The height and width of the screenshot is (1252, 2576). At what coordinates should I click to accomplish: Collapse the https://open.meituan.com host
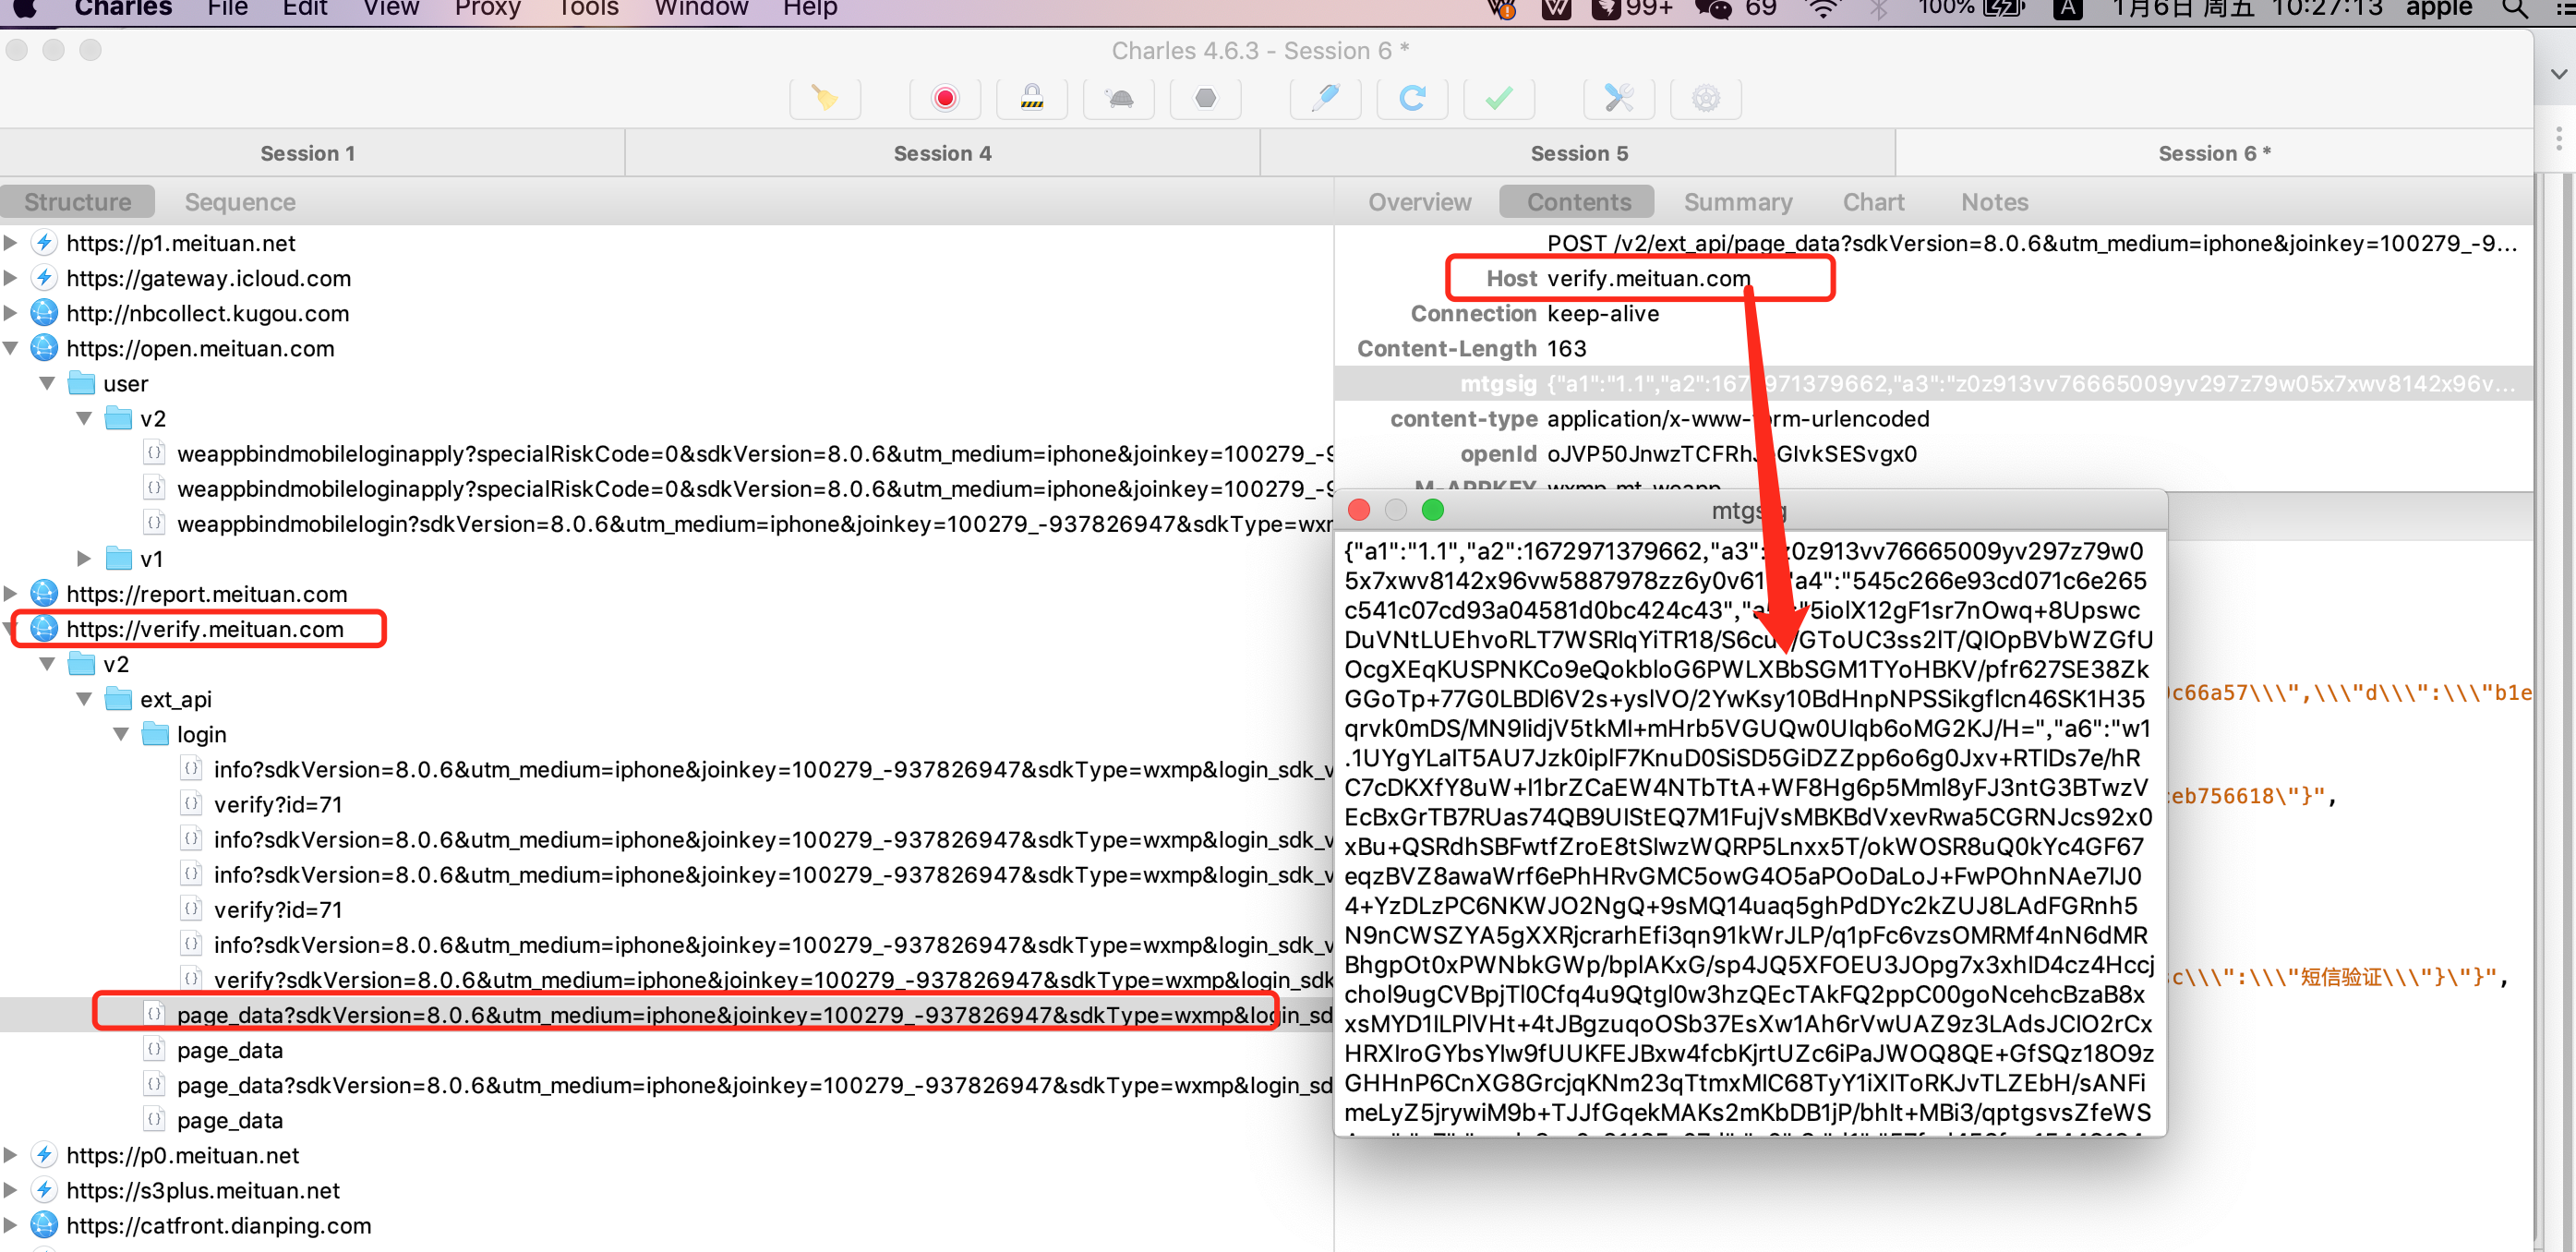click(x=11, y=348)
